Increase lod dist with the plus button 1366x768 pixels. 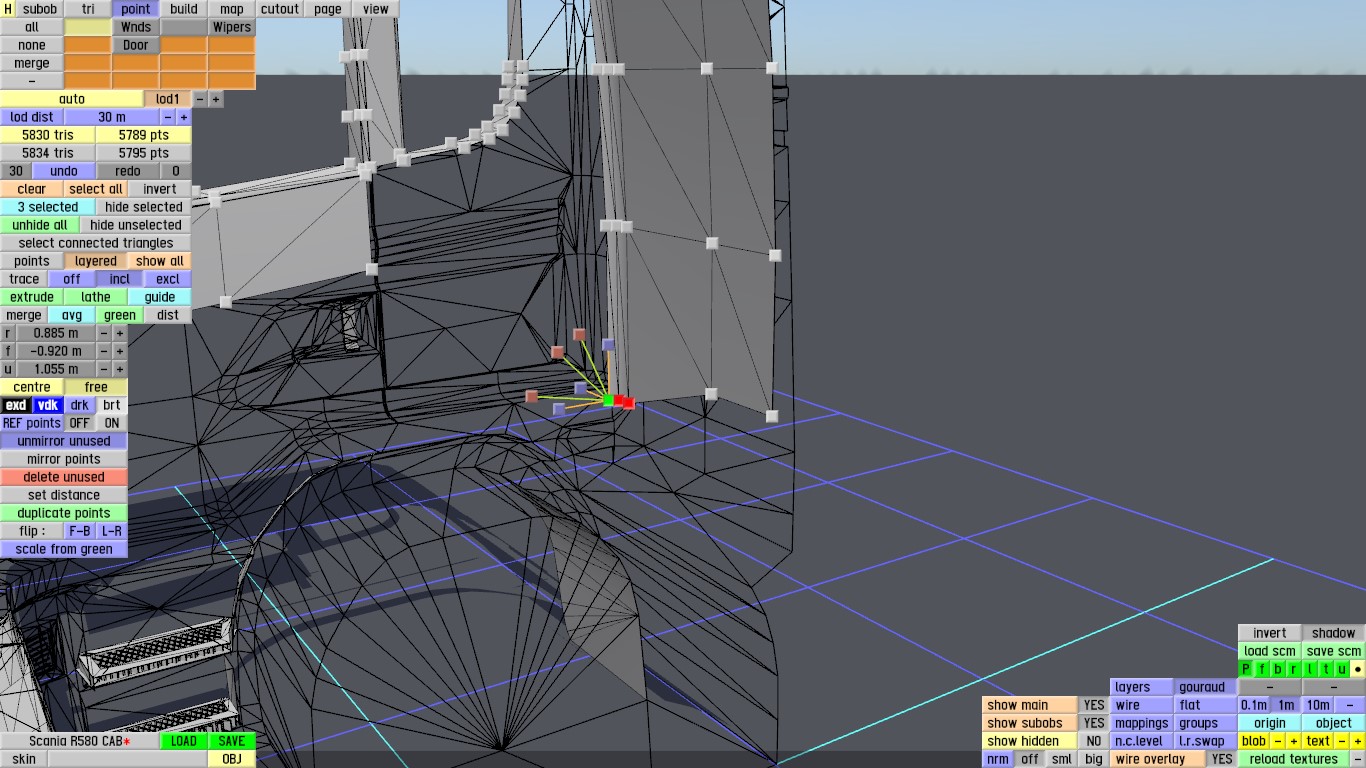click(184, 117)
